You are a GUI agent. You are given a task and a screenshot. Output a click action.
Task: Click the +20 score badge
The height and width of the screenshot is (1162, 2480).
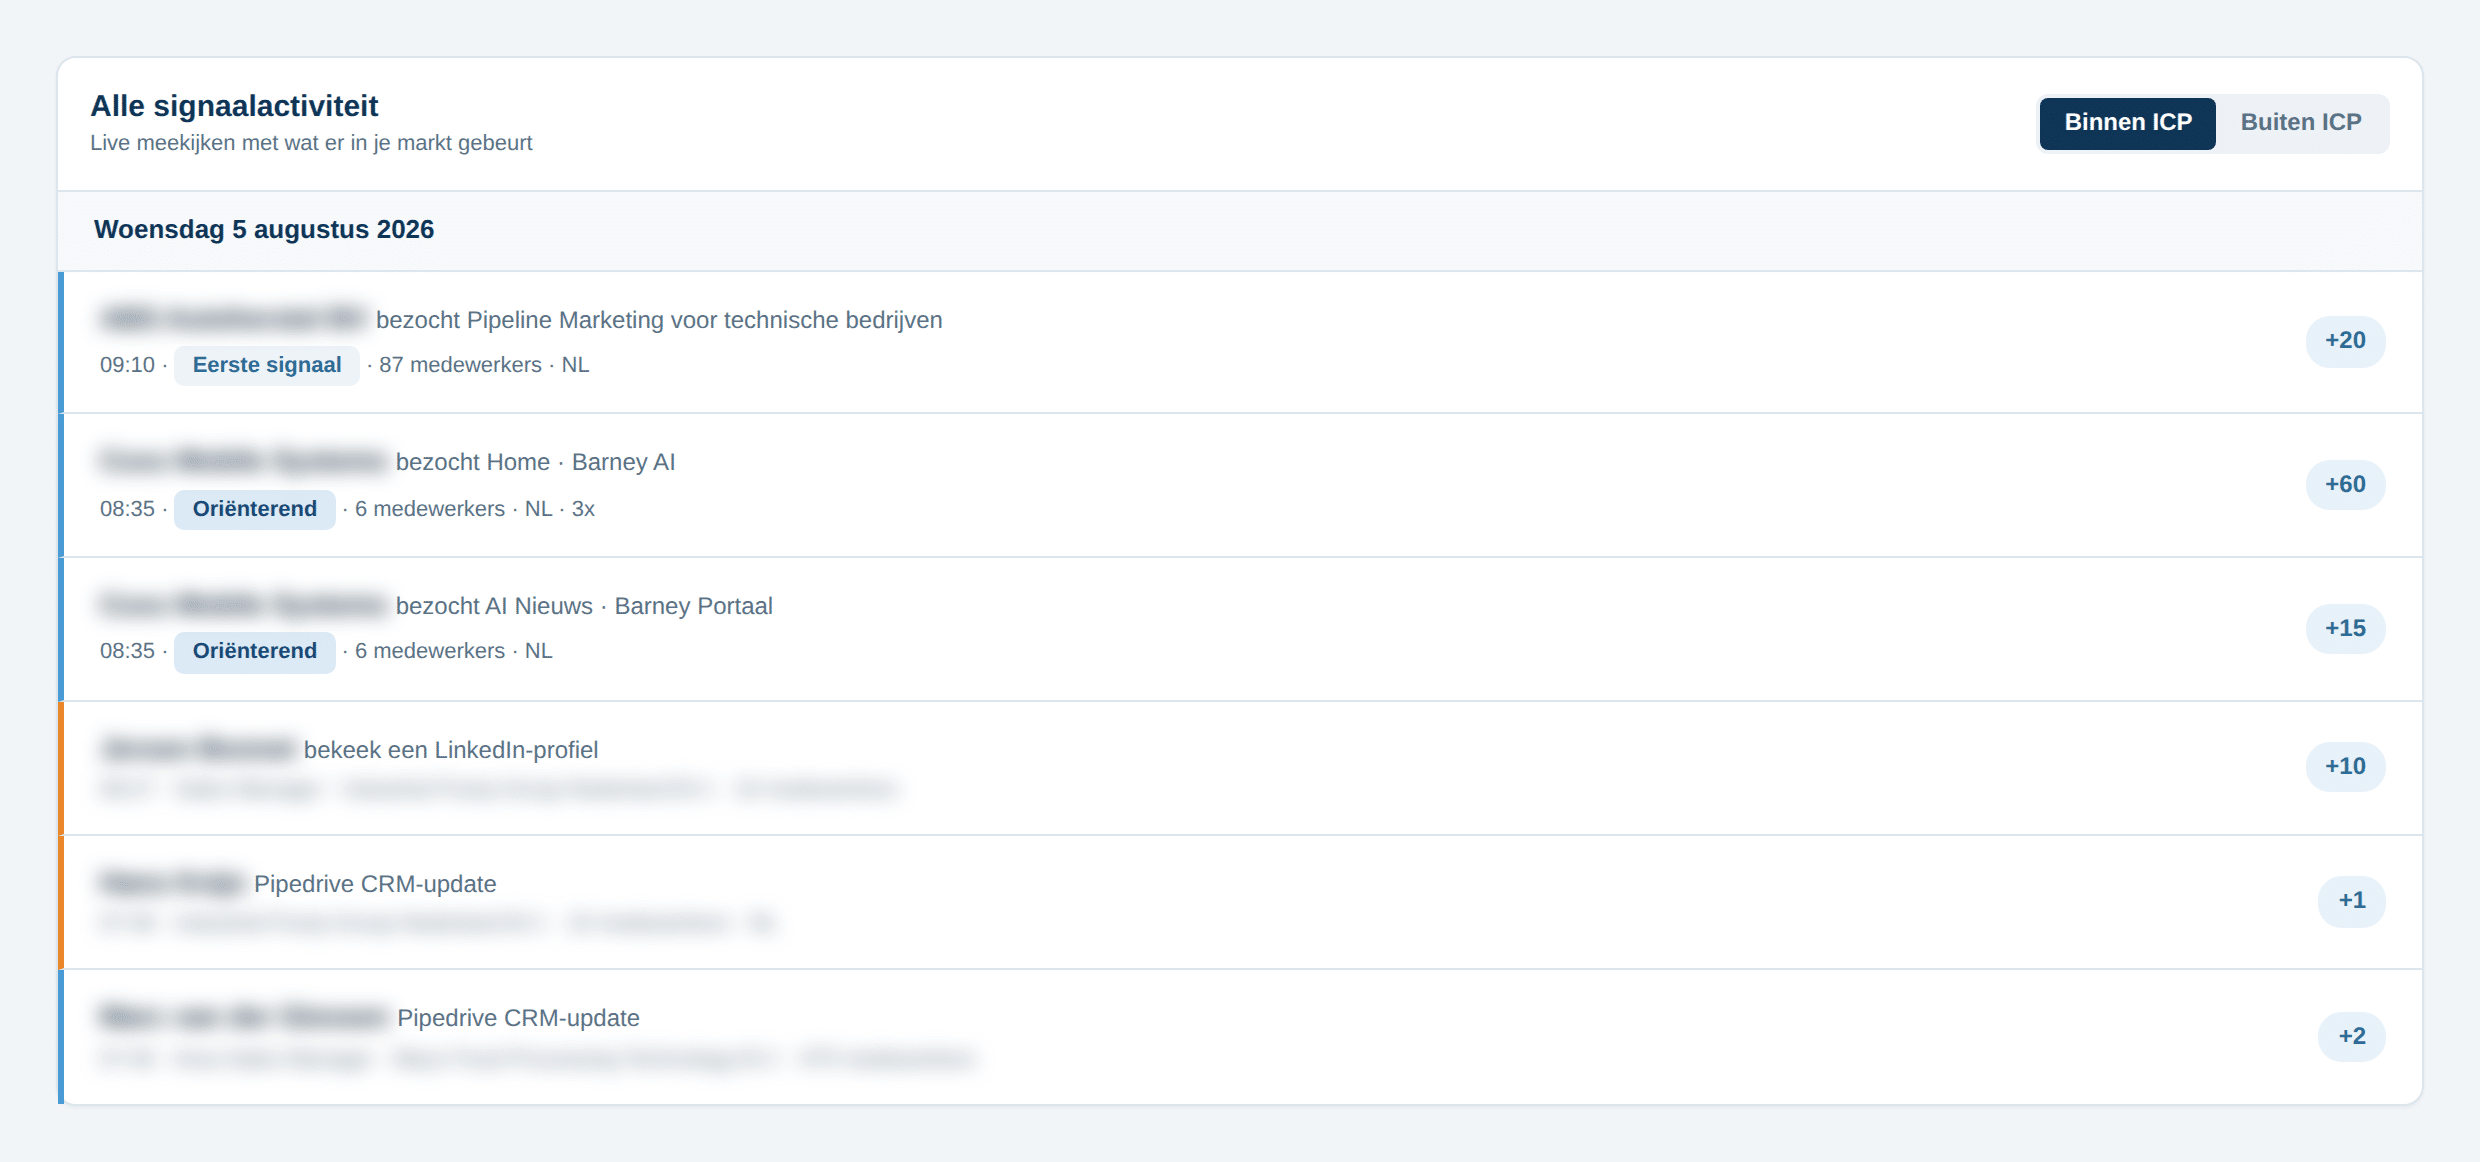click(x=2345, y=341)
